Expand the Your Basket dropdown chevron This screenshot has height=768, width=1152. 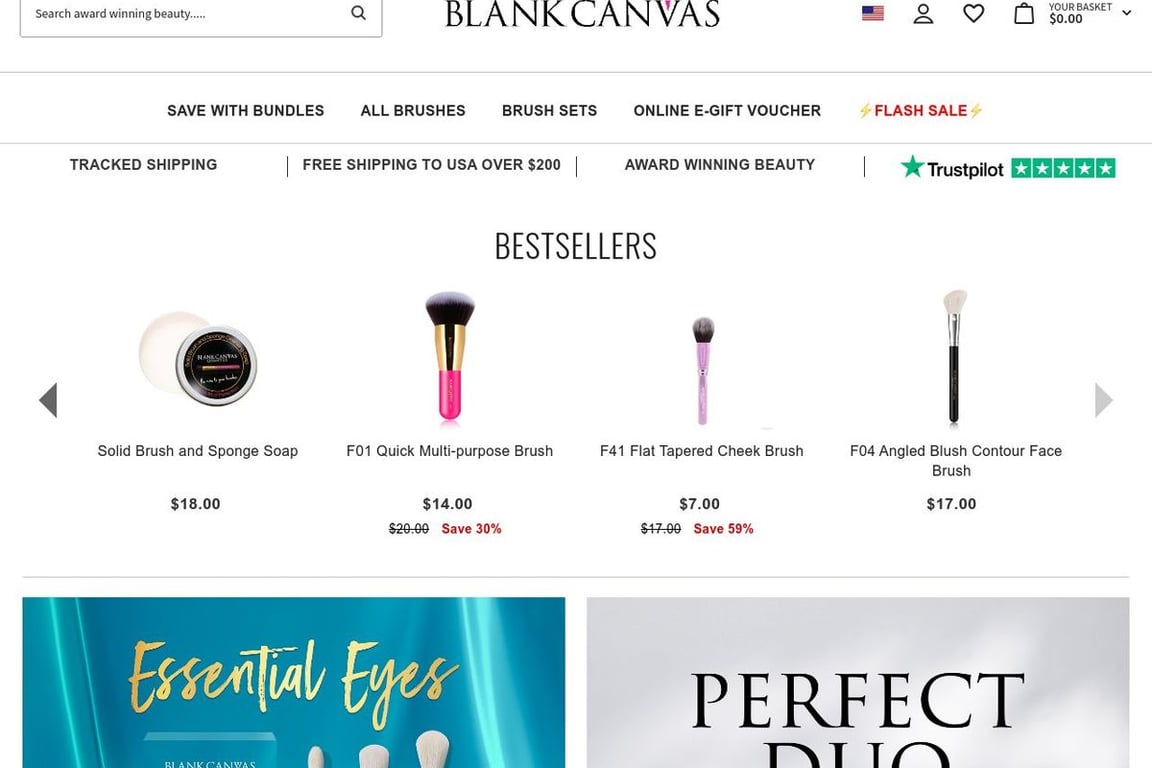[1127, 14]
